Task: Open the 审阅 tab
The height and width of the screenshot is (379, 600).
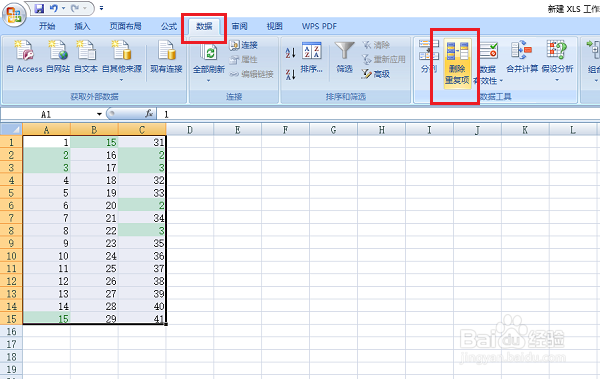Action: [x=240, y=26]
